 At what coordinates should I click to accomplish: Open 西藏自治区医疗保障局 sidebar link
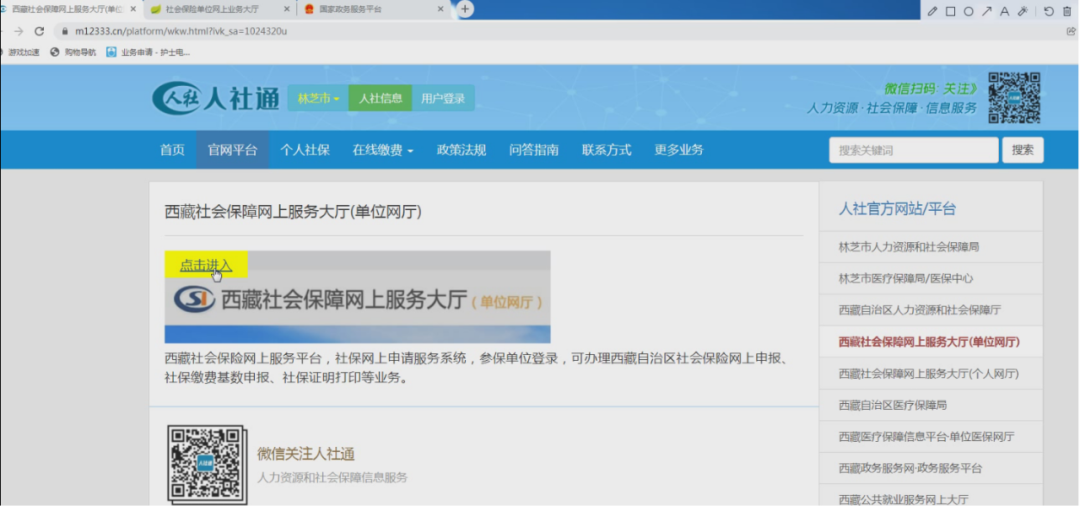pos(893,405)
